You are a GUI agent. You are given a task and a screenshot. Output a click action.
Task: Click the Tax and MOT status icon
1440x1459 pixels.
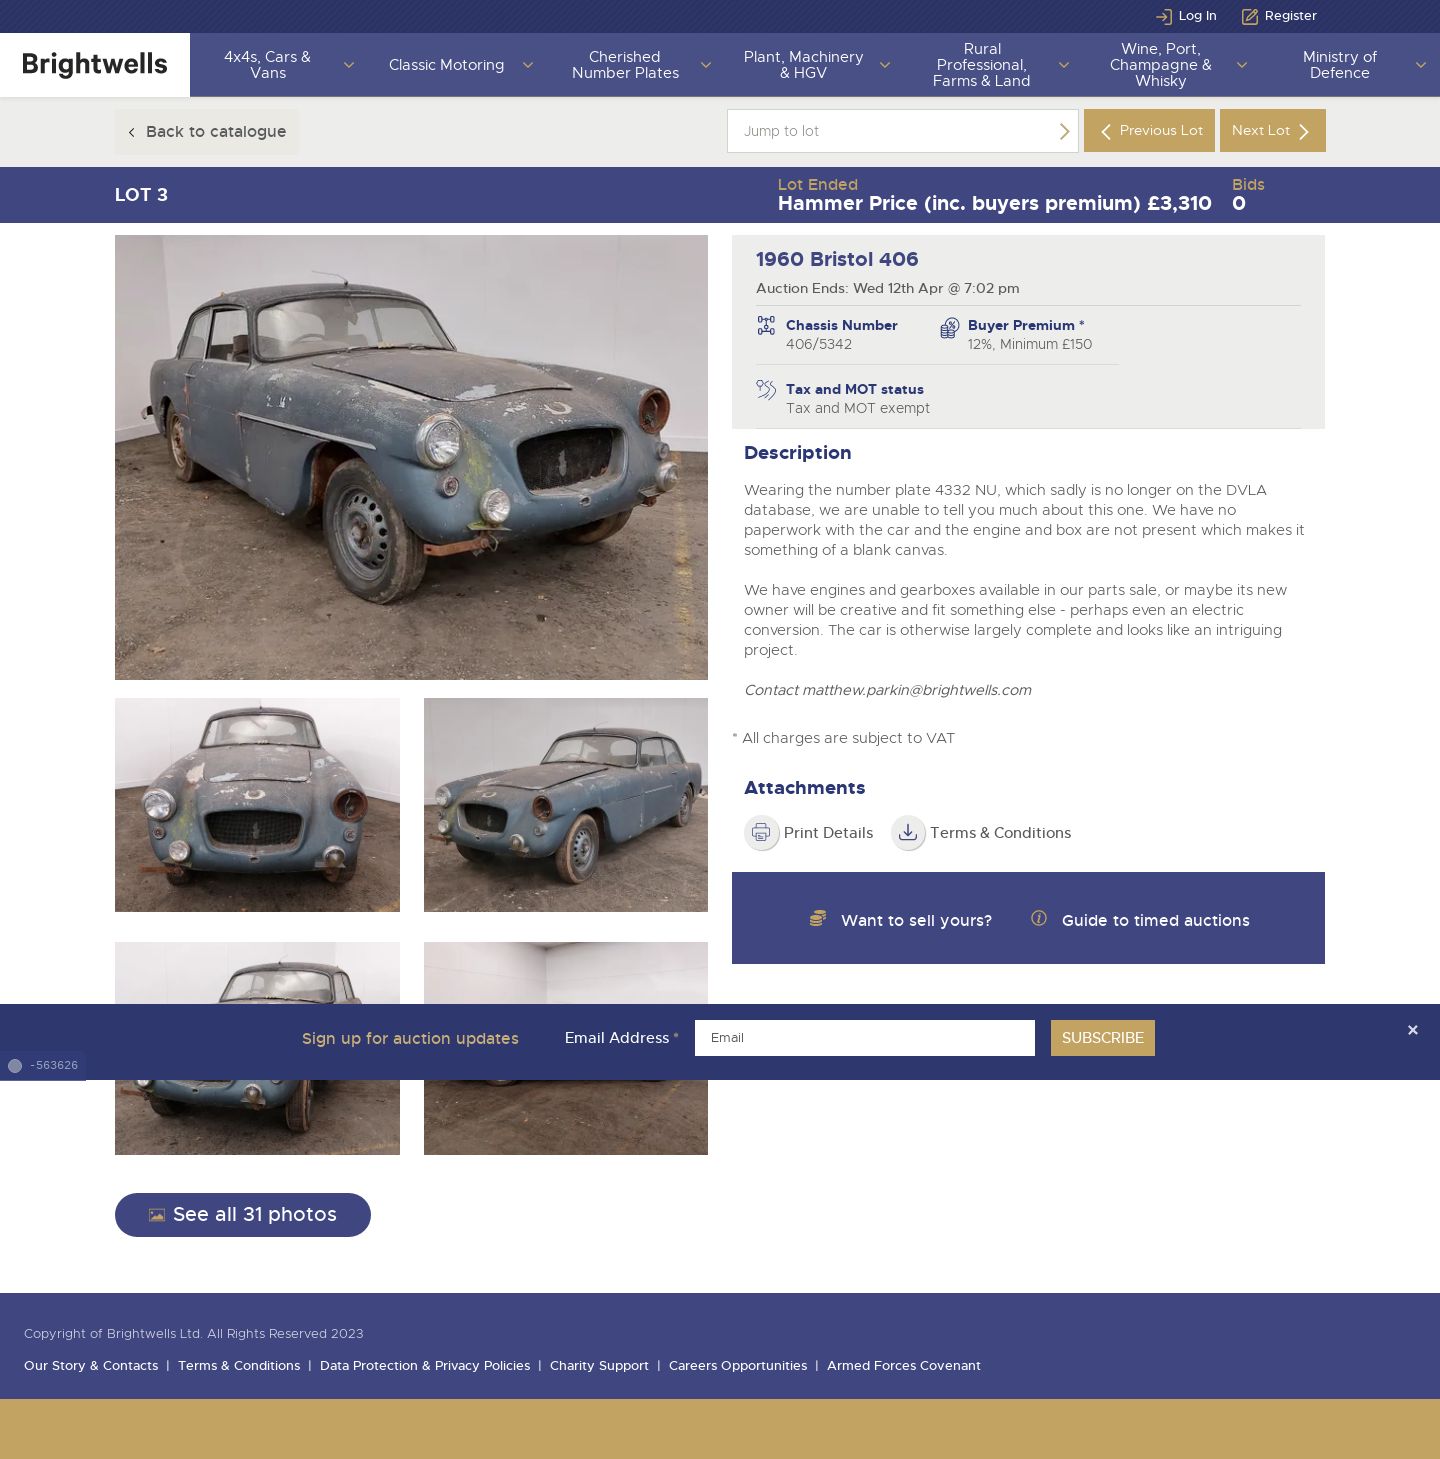coord(766,390)
